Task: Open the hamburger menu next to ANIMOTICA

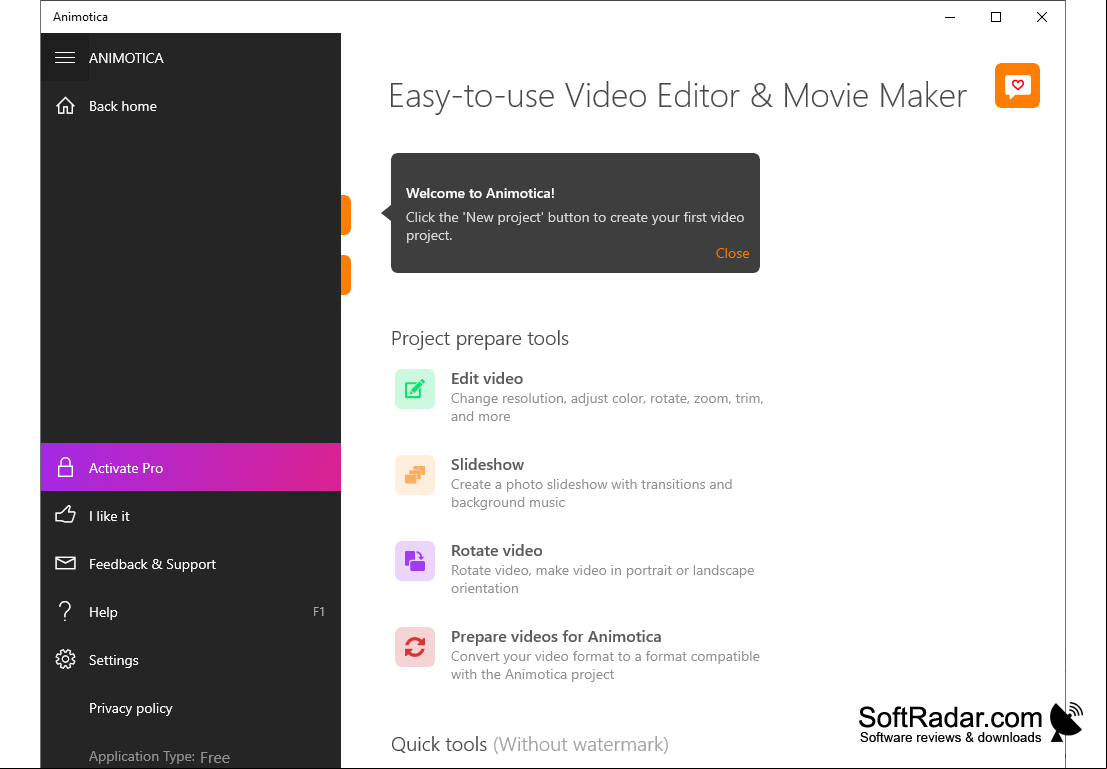Action: coord(65,58)
